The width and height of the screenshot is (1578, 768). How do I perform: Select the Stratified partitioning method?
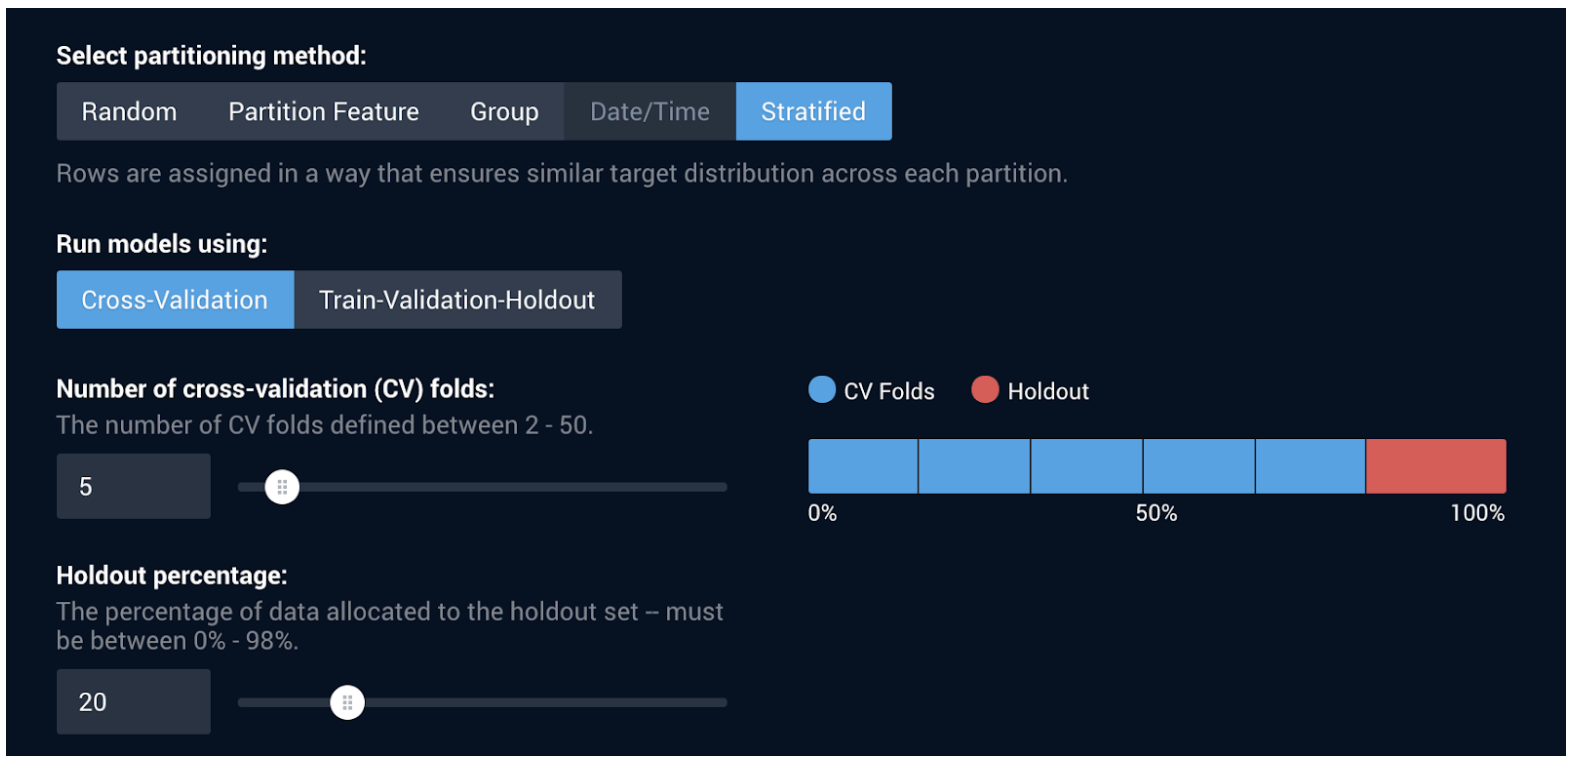tap(813, 111)
